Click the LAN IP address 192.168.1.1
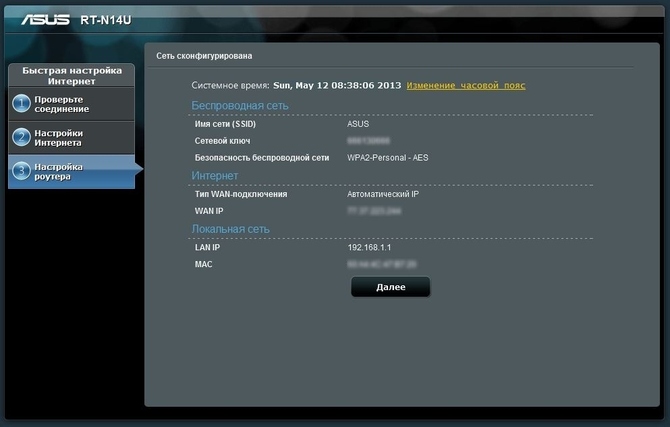The height and width of the screenshot is (427, 670). [369, 246]
